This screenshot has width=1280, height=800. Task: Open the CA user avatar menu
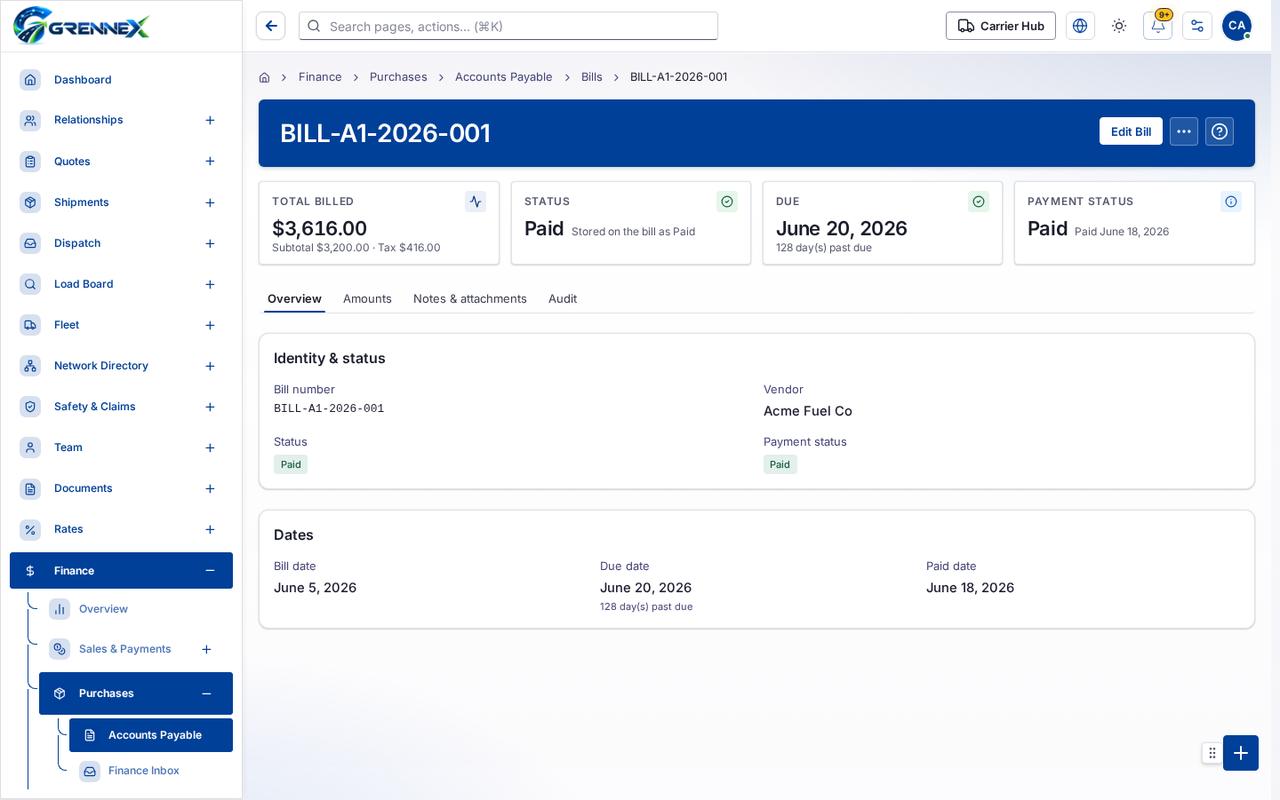[1237, 26]
